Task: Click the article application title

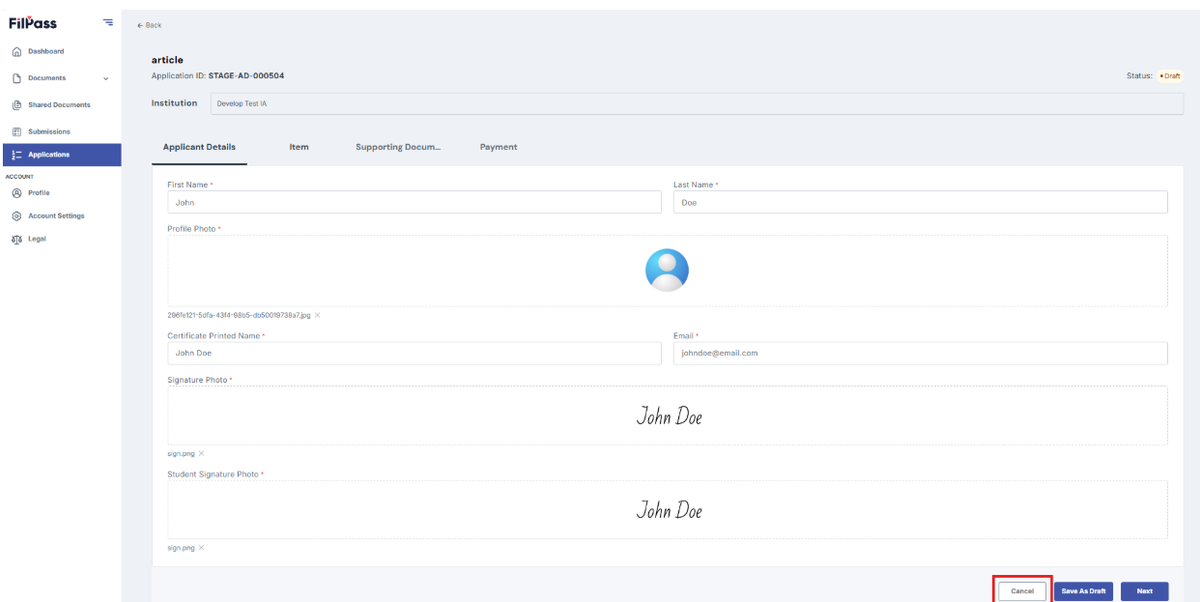Action: [x=167, y=60]
